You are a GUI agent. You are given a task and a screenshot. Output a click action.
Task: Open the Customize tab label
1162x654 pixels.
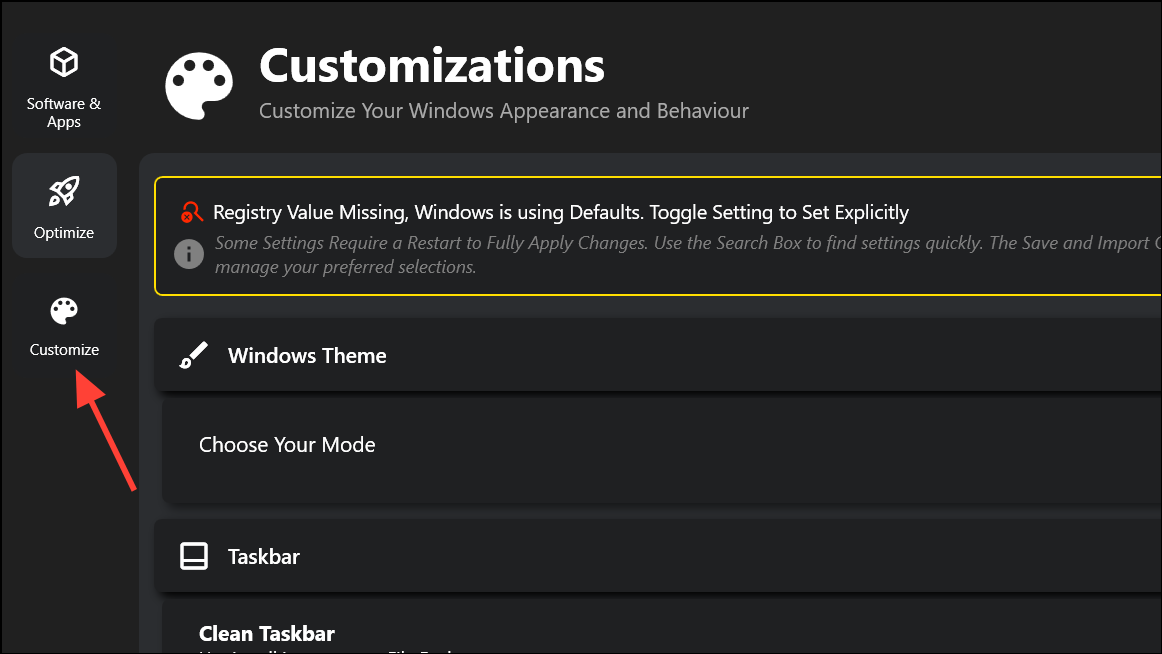pyautogui.click(x=64, y=350)
